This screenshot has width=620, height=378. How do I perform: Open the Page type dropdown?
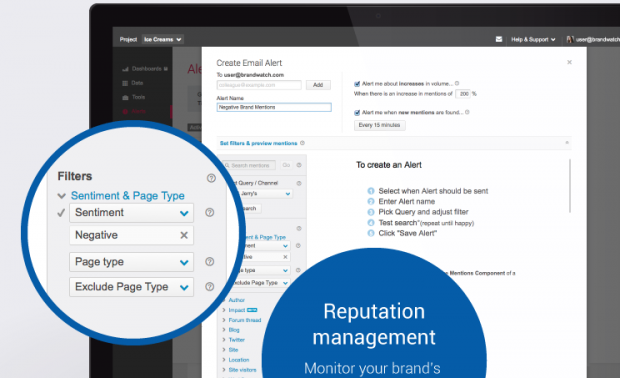point(132,262)
